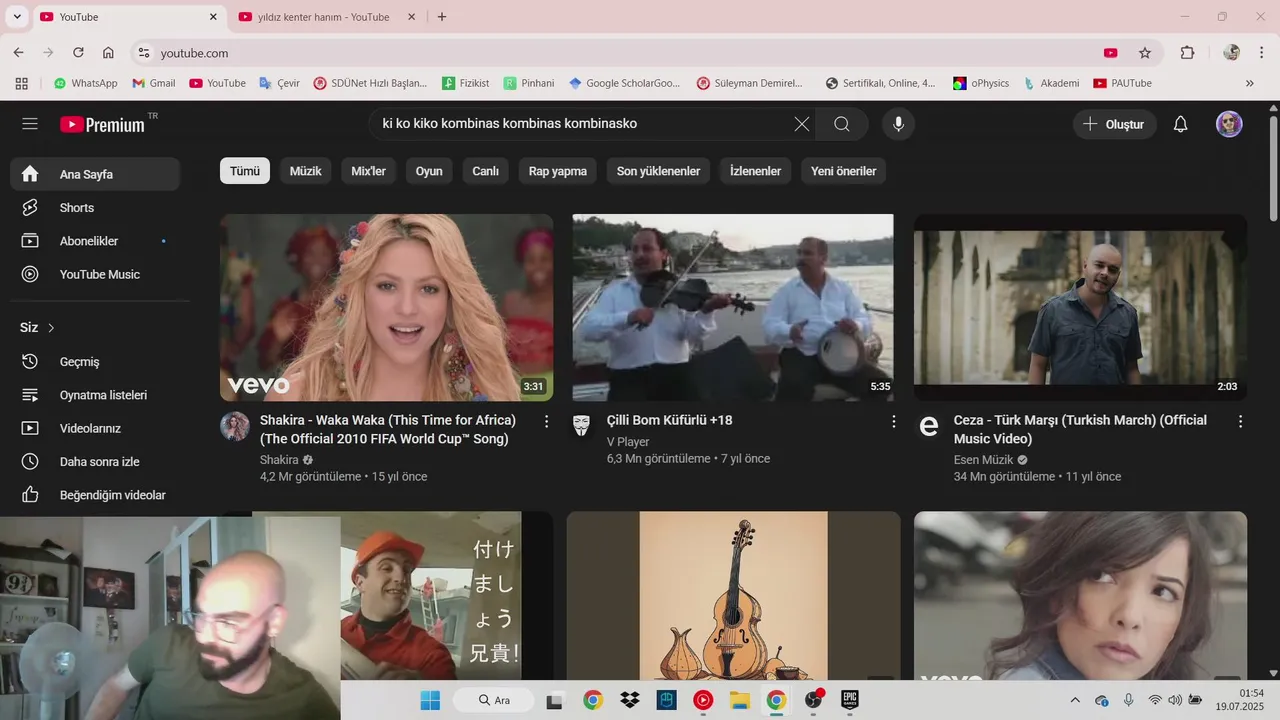Open V Player channel avatar

click(x=581, y=426)
